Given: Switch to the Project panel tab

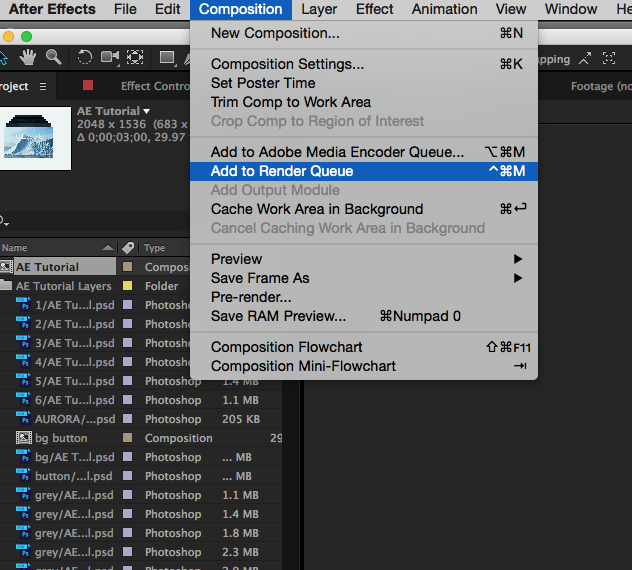Looking at the screenshot, I should tap(14, 86).
